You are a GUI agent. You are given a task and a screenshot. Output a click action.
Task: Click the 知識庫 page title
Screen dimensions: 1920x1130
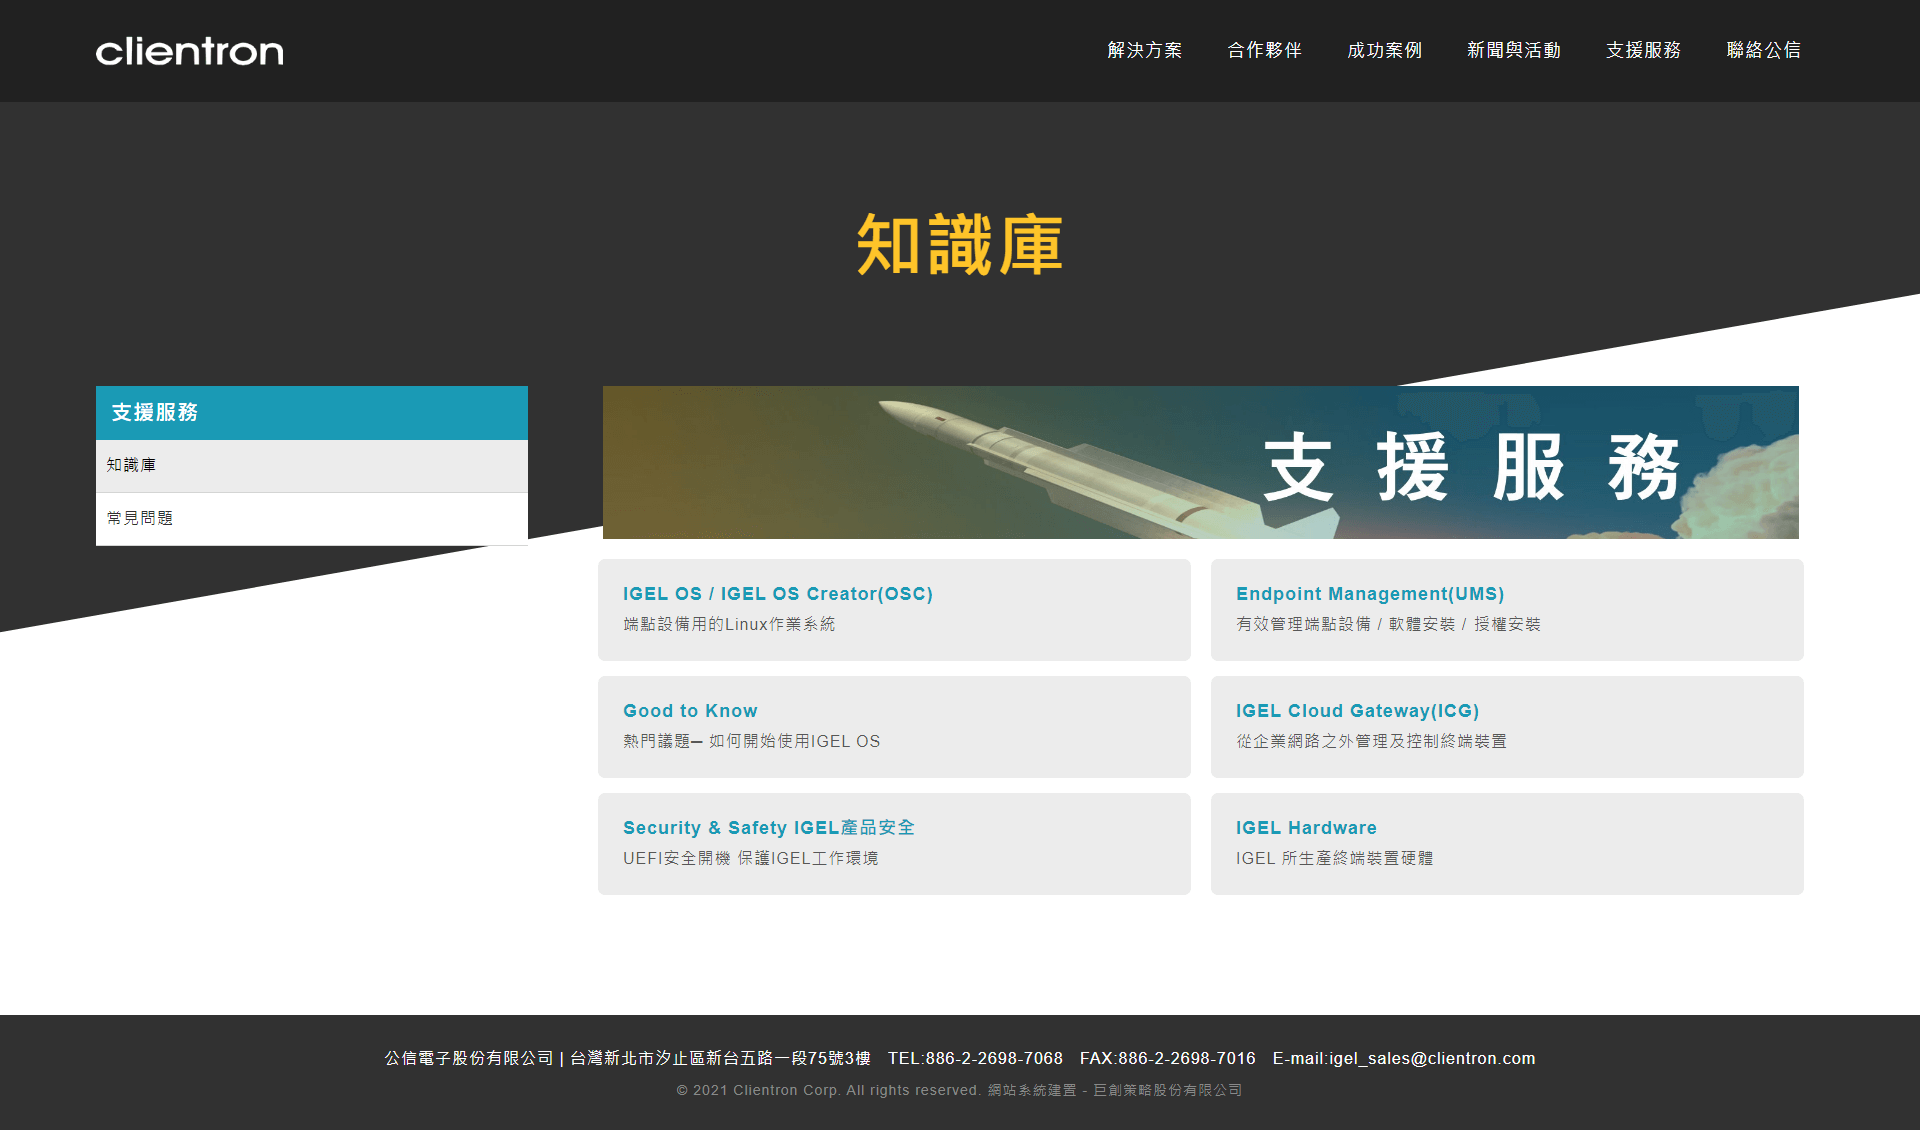coord(959,245)
